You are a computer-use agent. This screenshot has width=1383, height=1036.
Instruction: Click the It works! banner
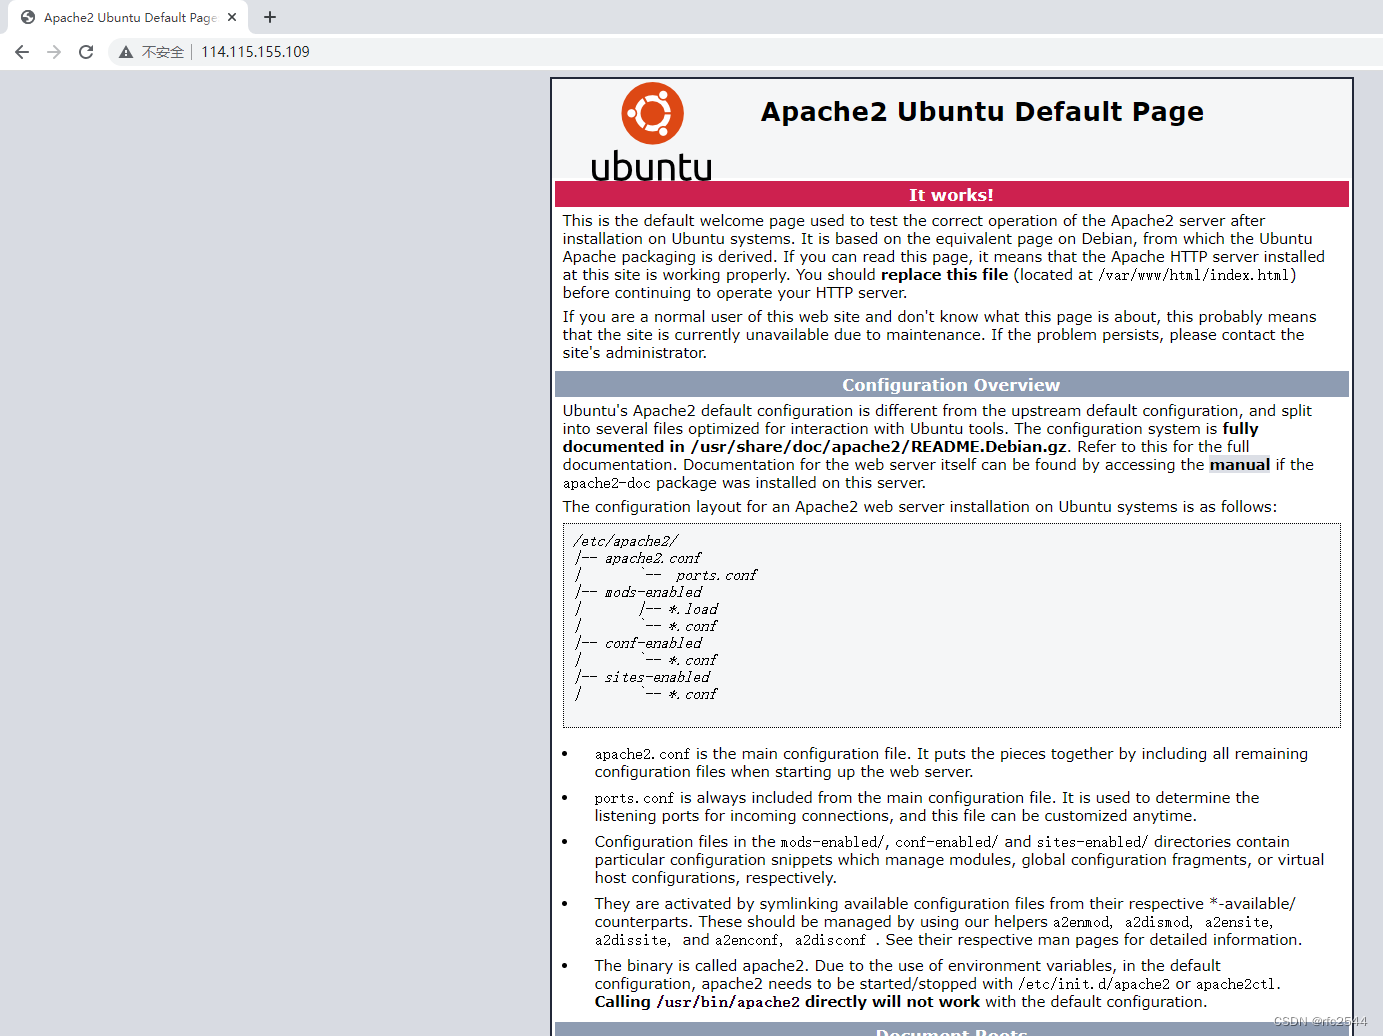pyautogui.click(x=951, y=194)
